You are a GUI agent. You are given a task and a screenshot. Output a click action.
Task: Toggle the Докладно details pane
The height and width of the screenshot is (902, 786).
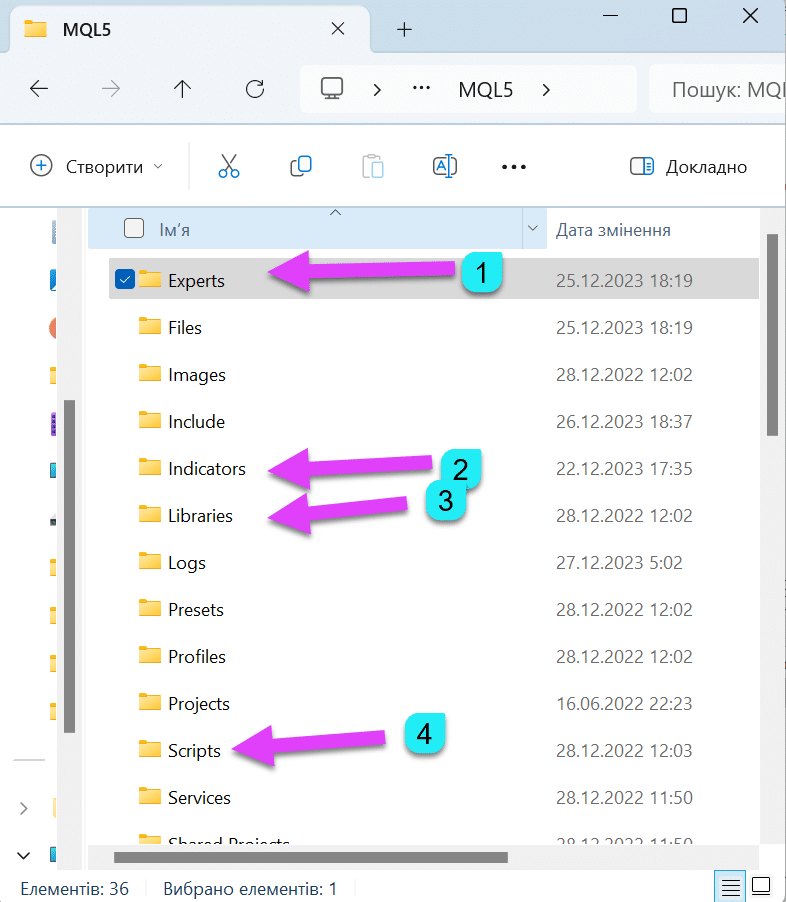point(689,167)
